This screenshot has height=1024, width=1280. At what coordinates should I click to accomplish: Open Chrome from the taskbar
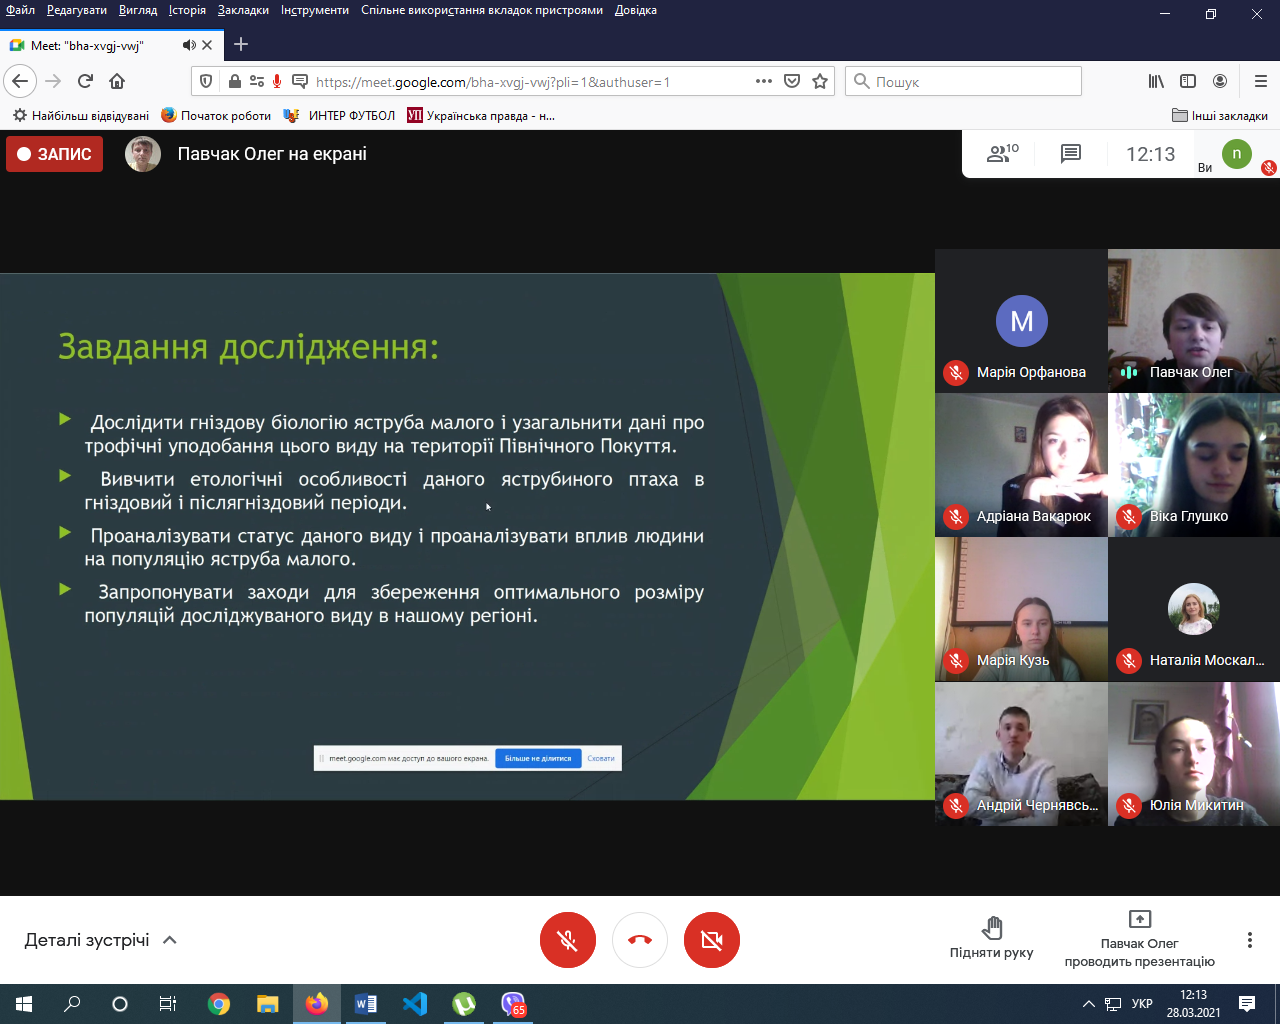click(x=219, y=1004)
